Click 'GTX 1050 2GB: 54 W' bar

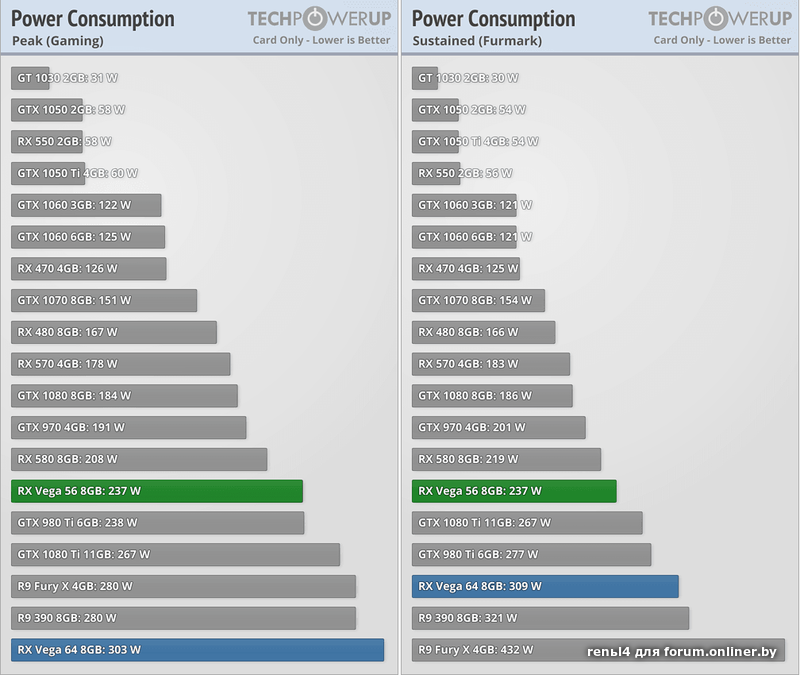435,110
